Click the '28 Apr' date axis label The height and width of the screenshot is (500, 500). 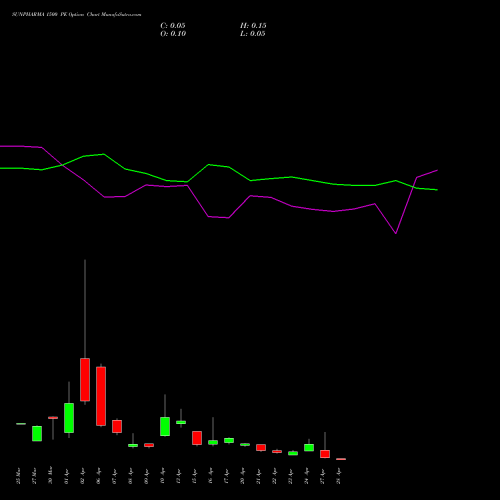(x=338, y=476)
